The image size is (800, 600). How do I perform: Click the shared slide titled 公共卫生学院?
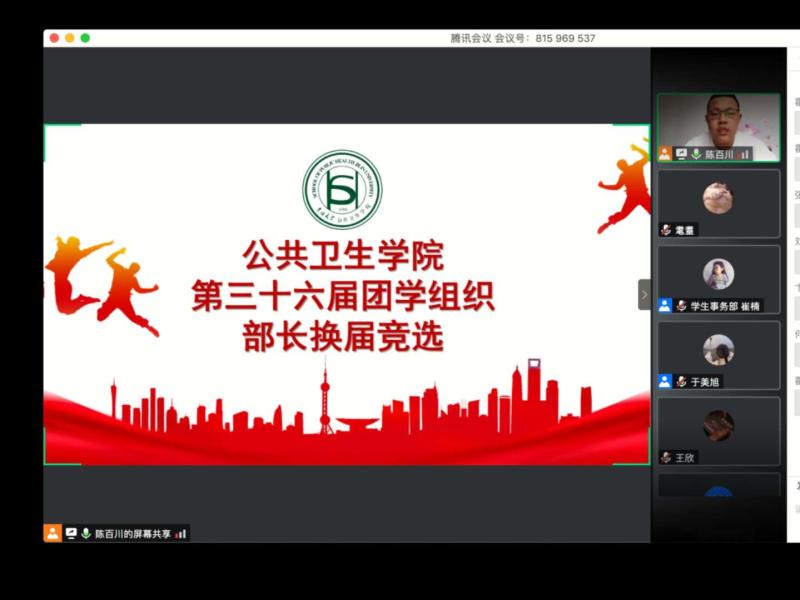tap(345, 295)
